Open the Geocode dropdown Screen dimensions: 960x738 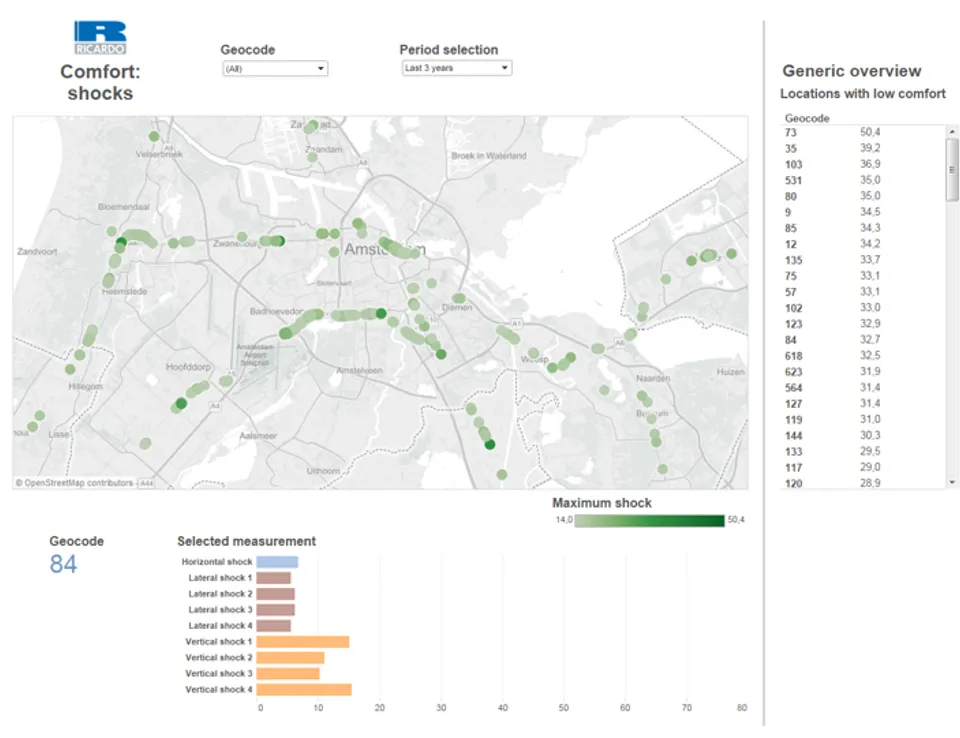click(274, 69)
